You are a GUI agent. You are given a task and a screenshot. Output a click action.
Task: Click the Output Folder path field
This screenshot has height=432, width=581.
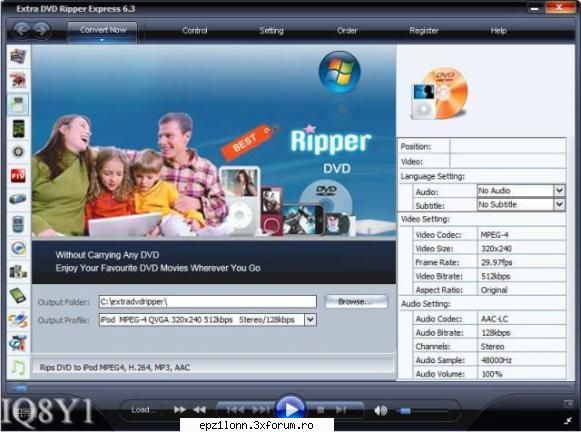[x=208, y=302]
